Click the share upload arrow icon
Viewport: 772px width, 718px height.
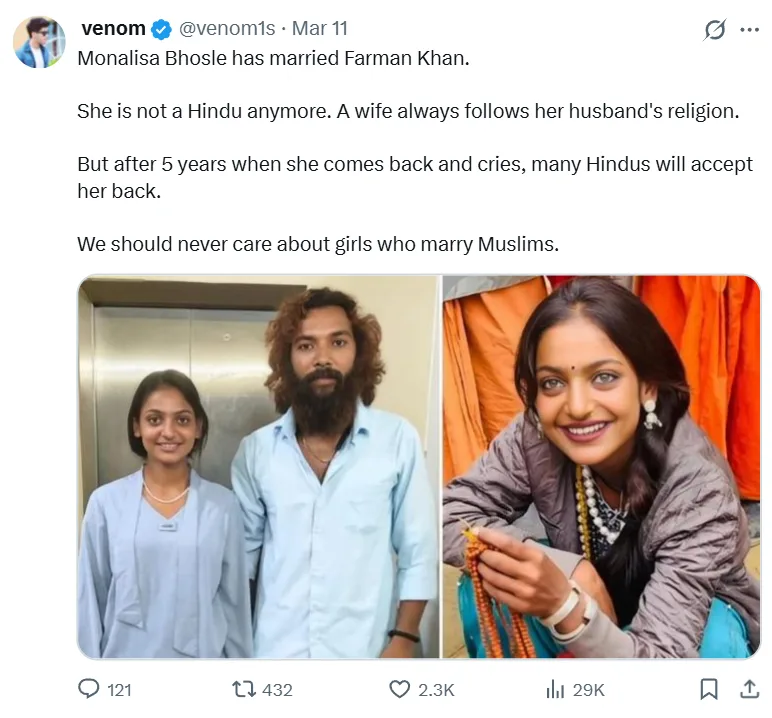coord(748,689)
